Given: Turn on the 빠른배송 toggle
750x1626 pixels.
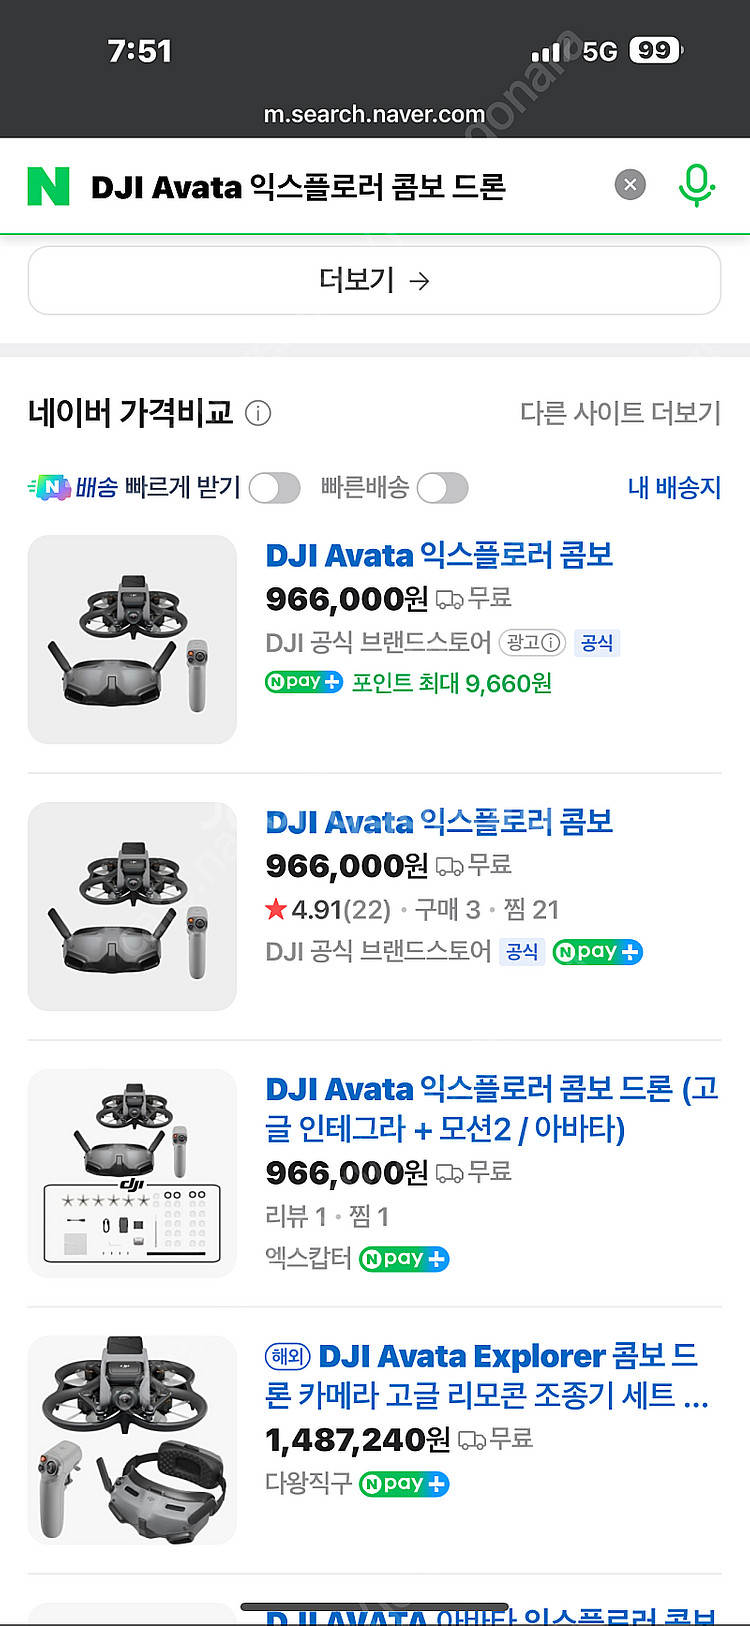Looking at the screenshot, I should click(x=442, y=488).
